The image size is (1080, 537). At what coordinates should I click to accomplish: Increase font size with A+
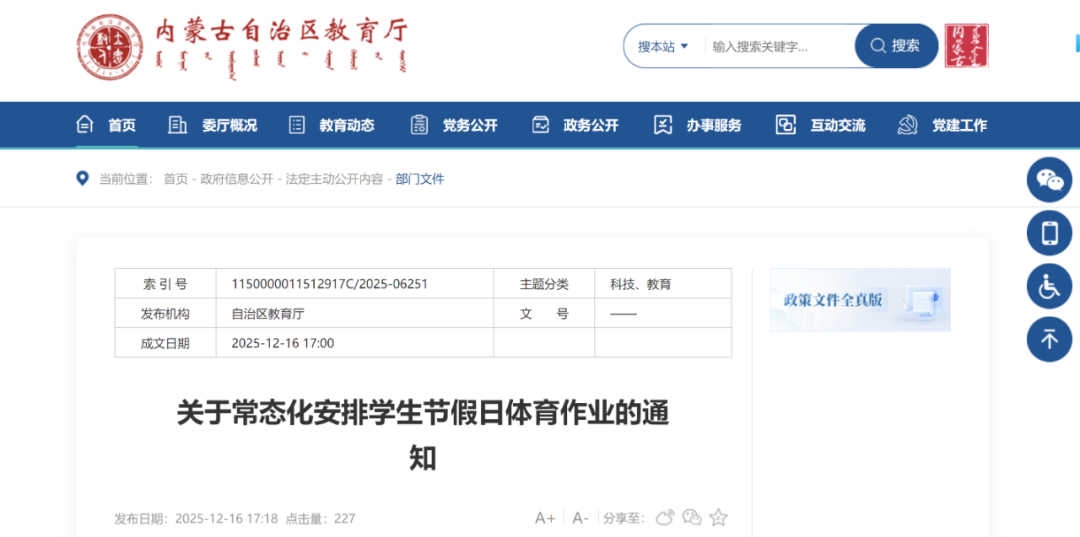click(x=545, y=518)
